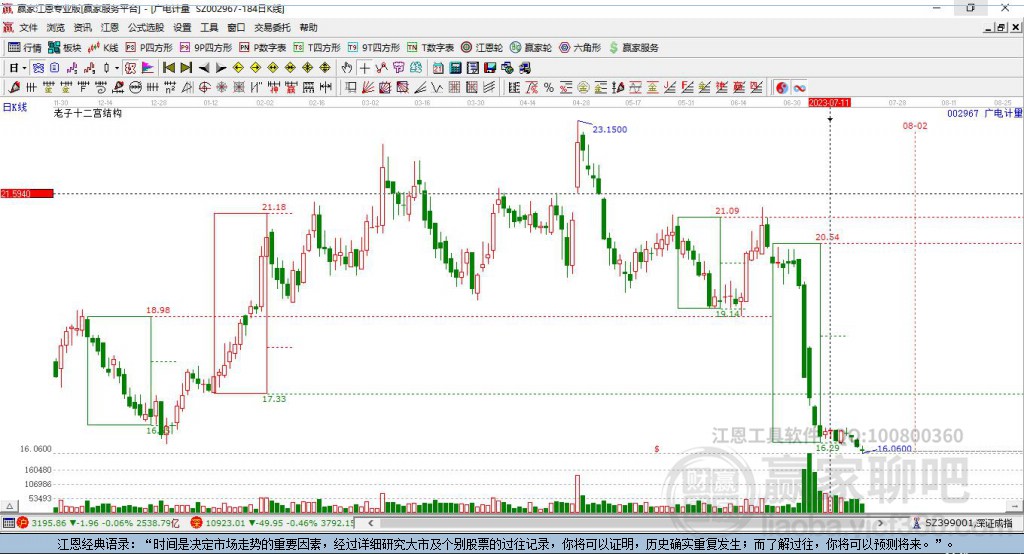Screen dimensions: 1024x554
Task: Open the T四方形 tool
Action: pyautogui.click(x=317, y=48)
